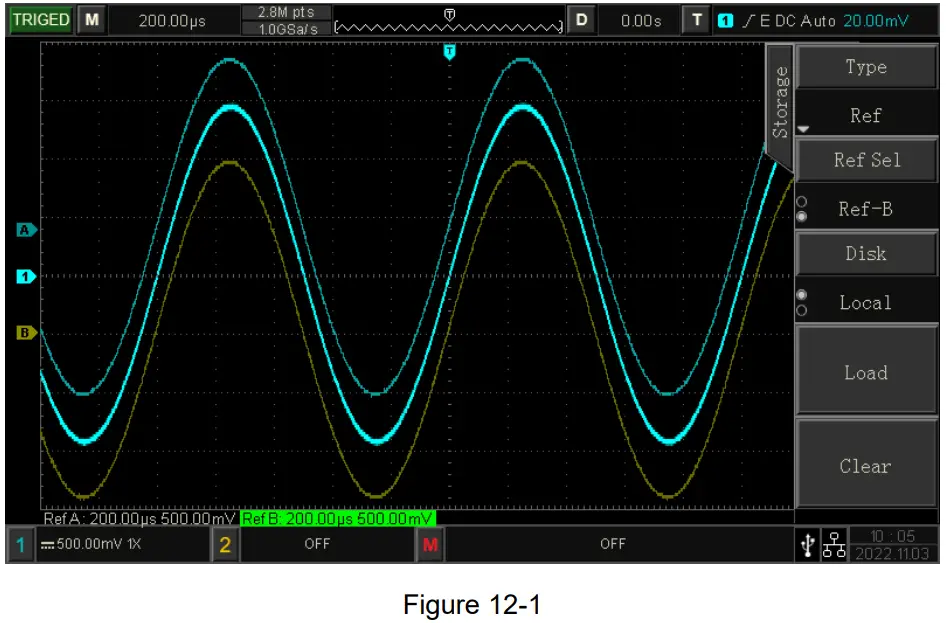This screenshot has height=623, width=946.
Task: Click the waveform position bar at the top
Action: click(x=450, y=18)
